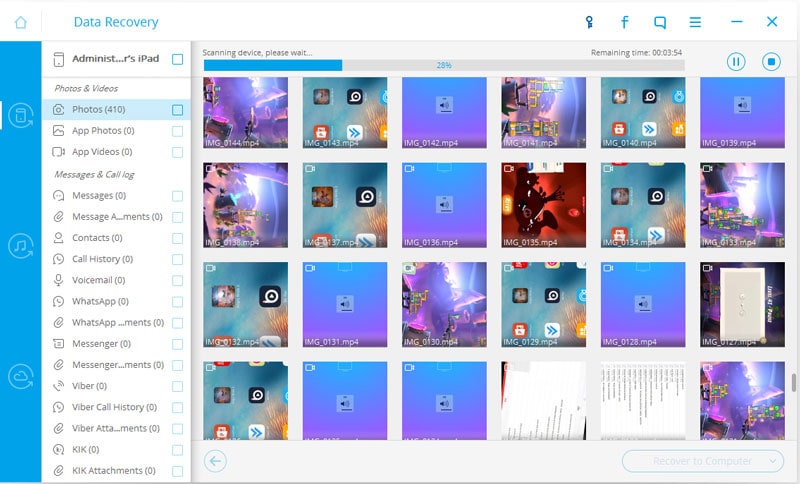800x484 pixels.
Task: Tick the WhatsApp (0) checkbox
Action: click(x=178, y=301)
